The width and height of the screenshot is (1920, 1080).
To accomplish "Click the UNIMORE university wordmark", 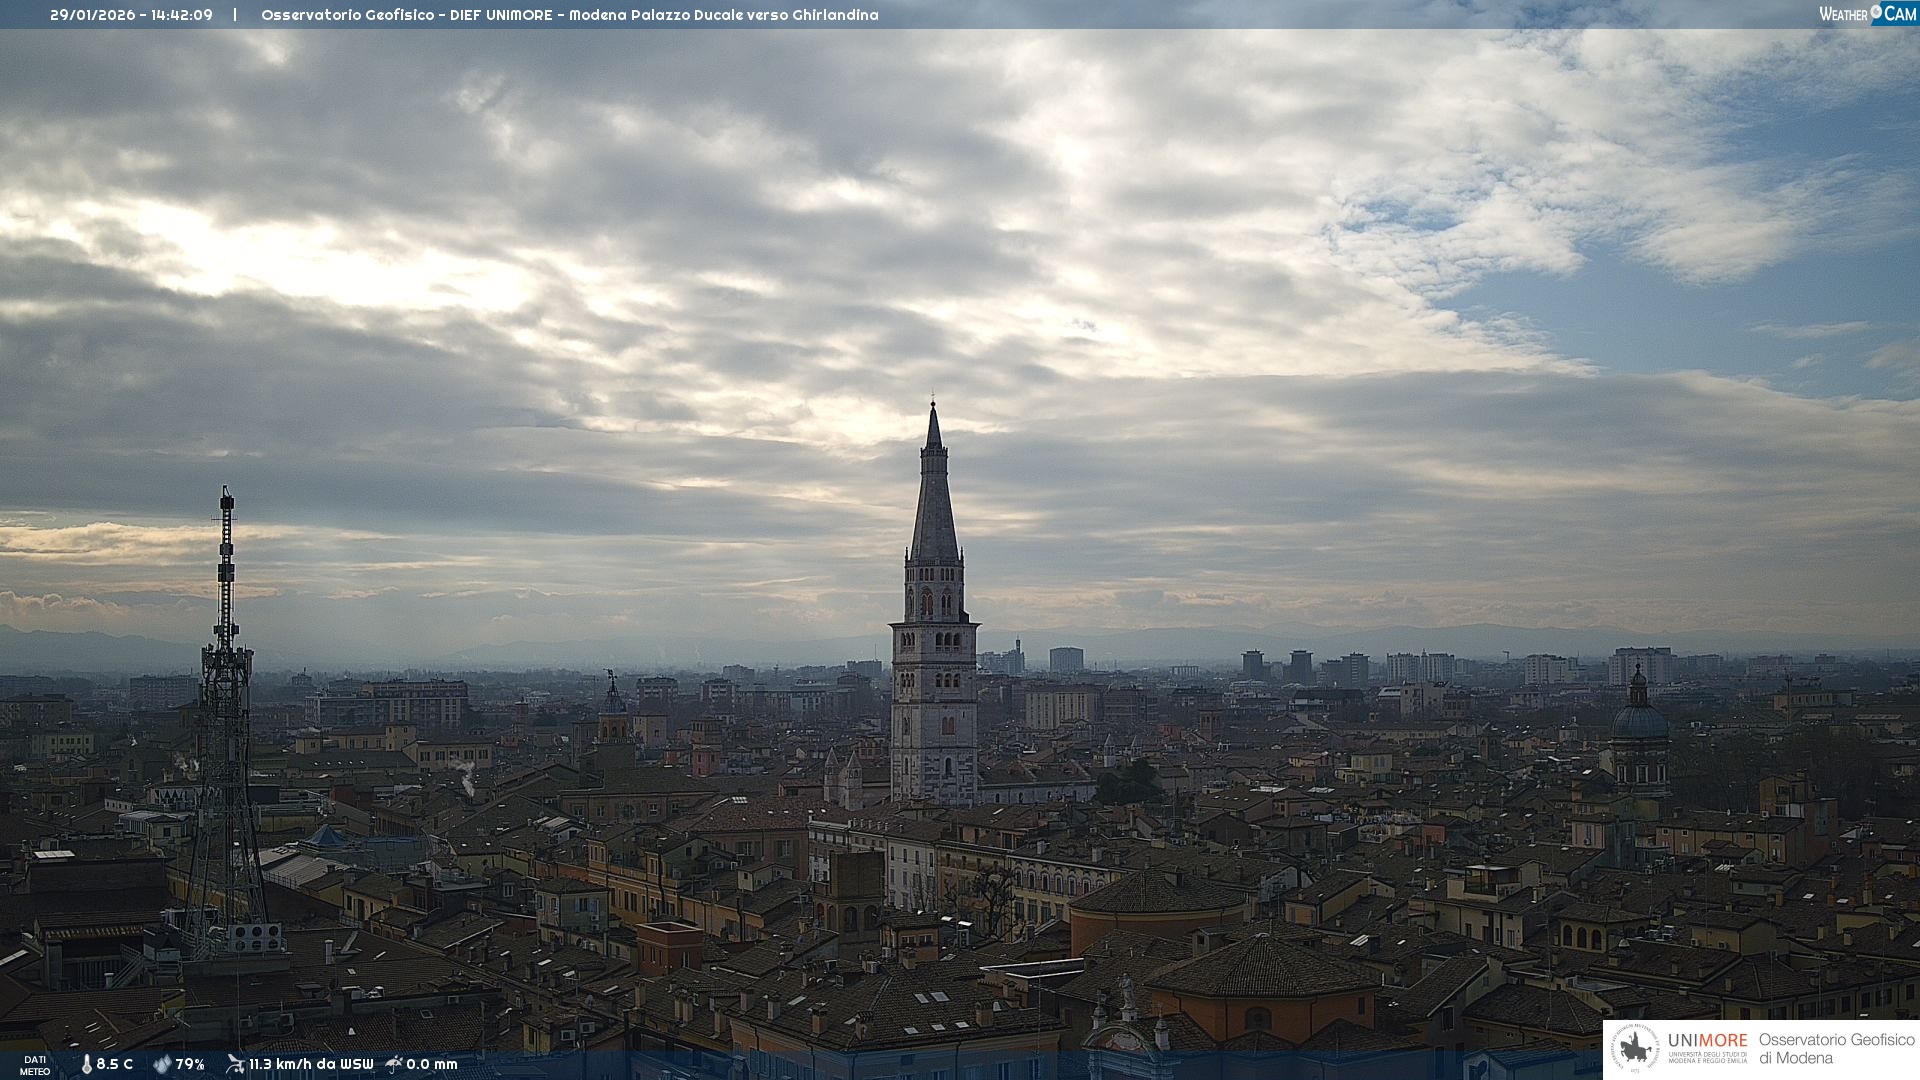I will (1707, 1041).
